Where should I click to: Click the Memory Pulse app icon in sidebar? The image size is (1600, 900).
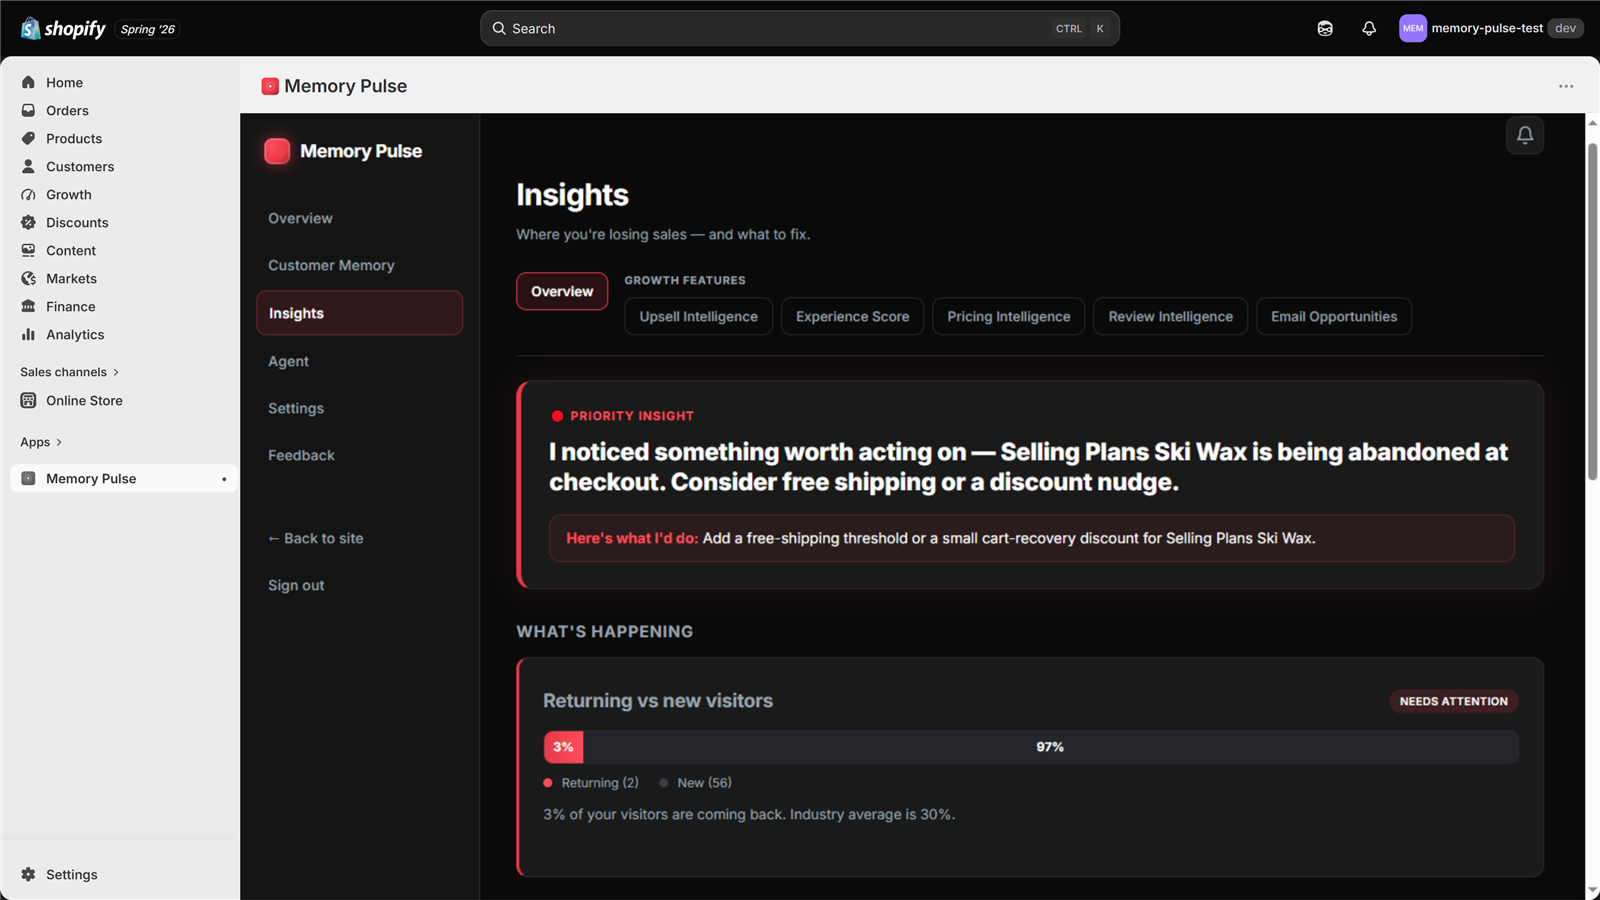[28, 479]
